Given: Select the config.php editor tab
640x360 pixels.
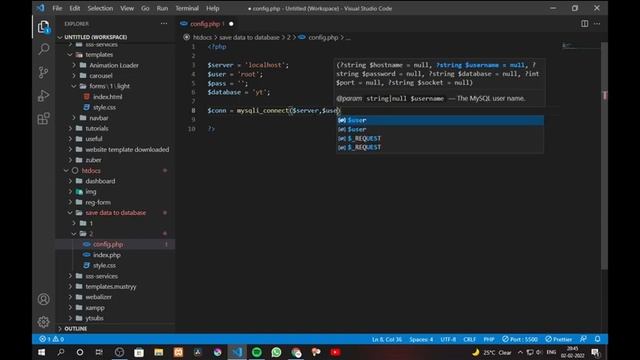Looking at the screenshot, I should (x=207, y=24).
